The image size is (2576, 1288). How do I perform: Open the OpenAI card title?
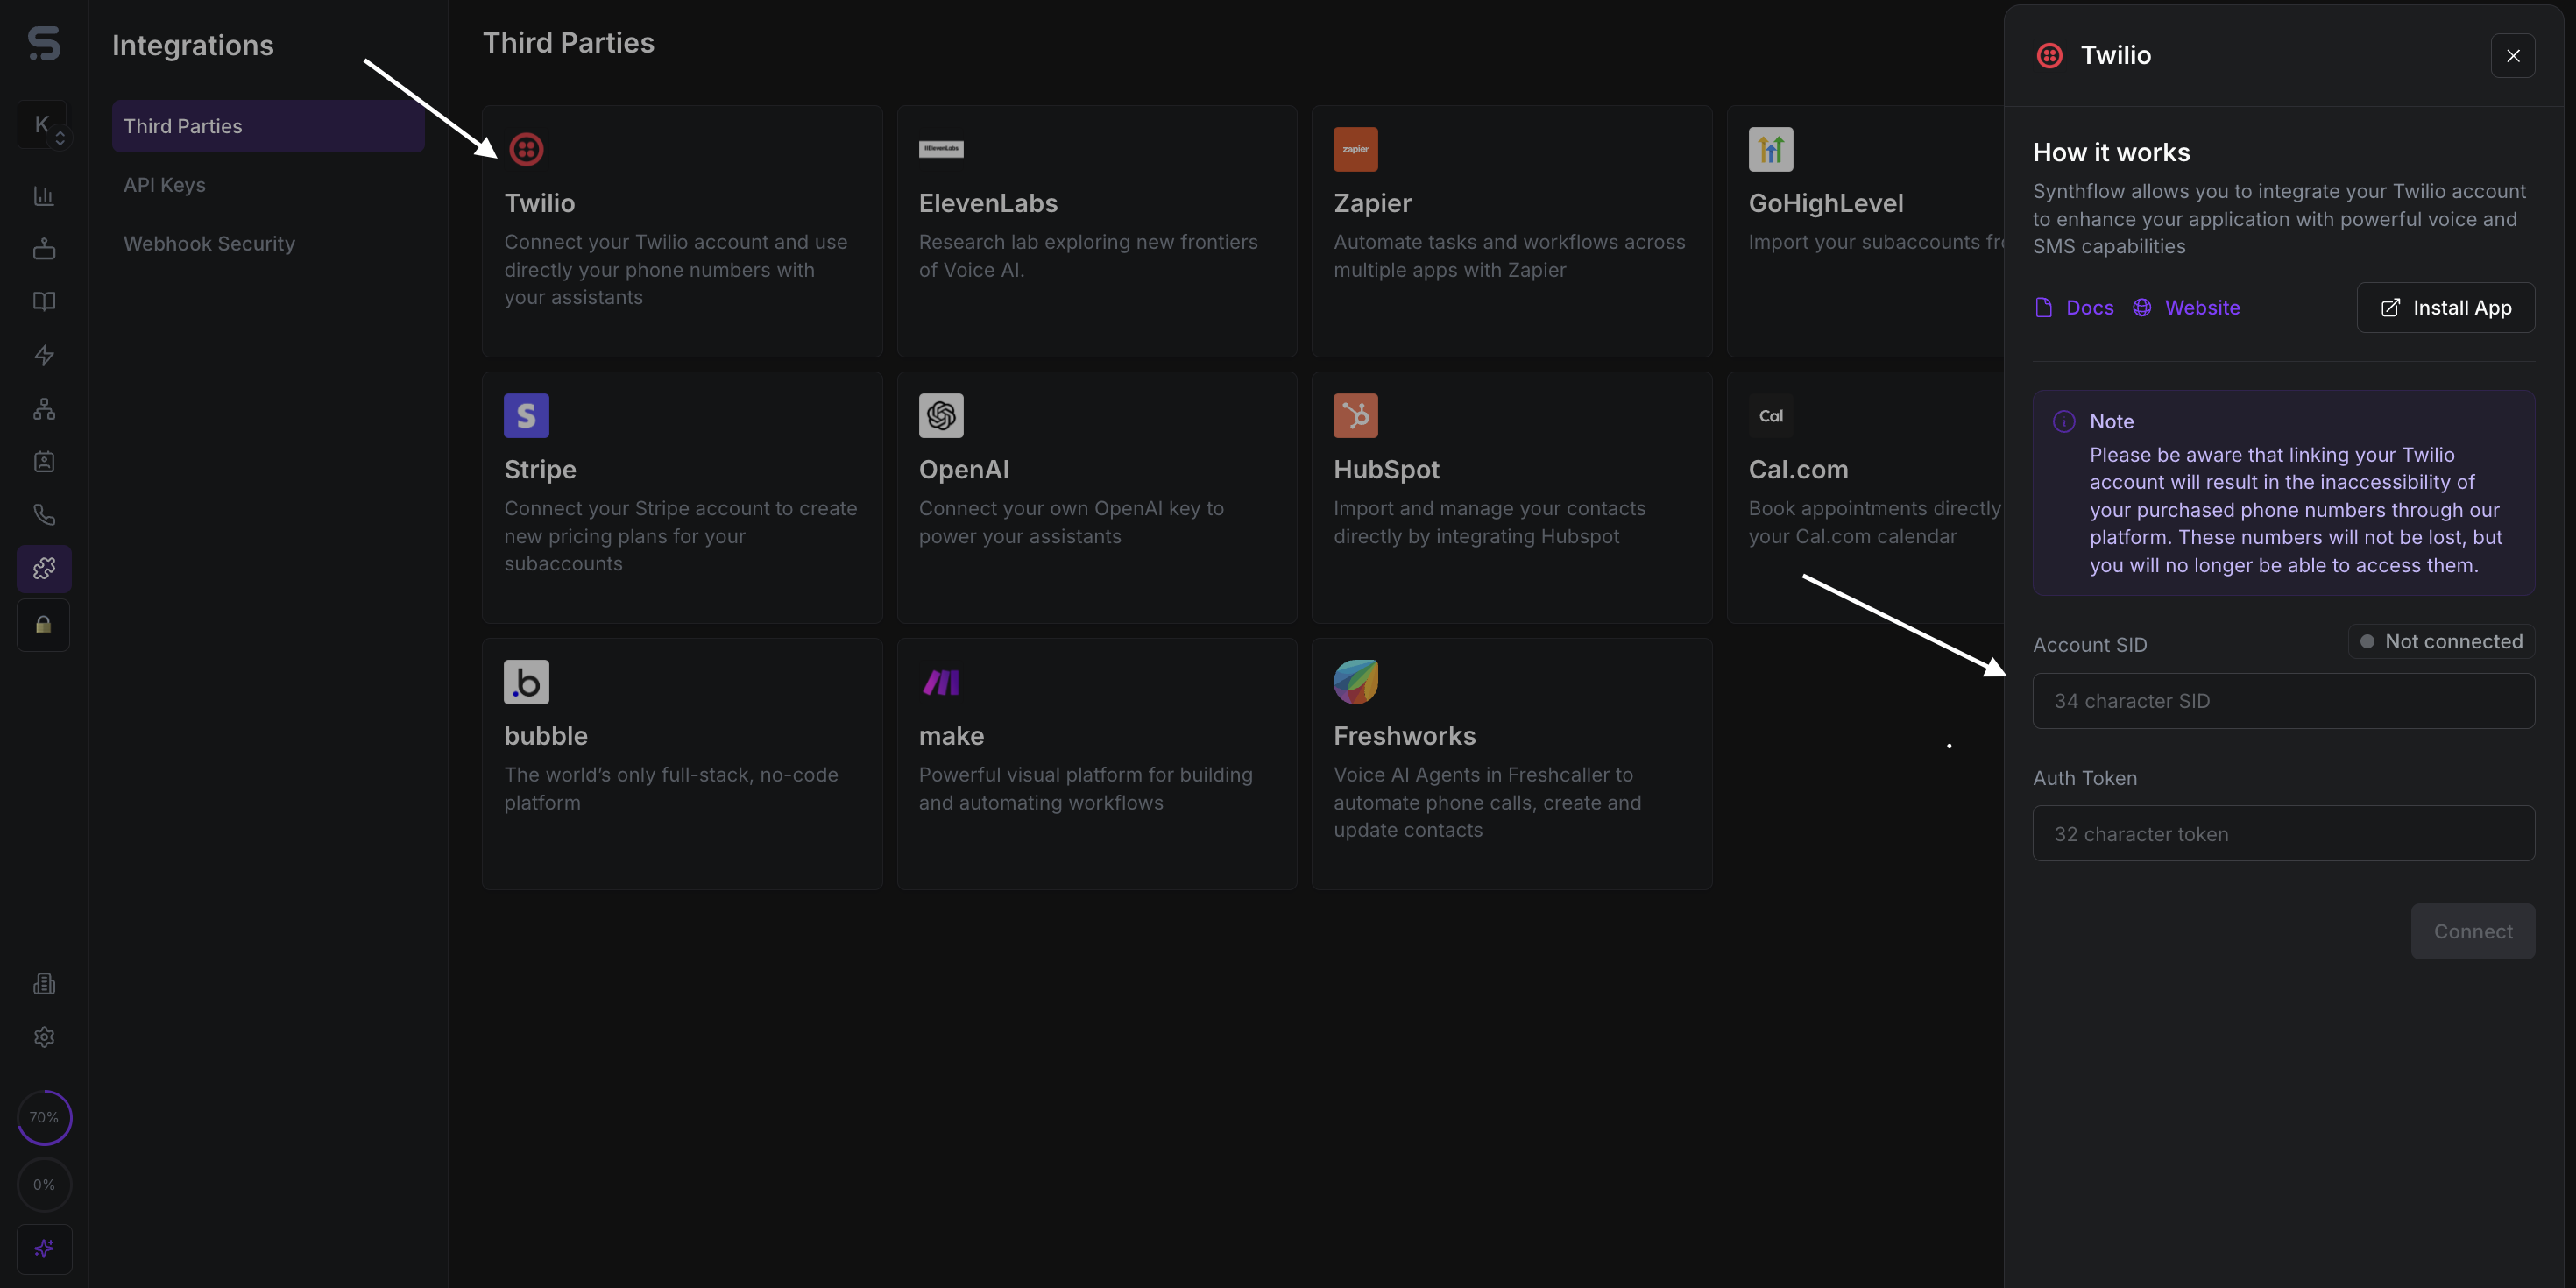pyautogui.click(x=964, y=470)
